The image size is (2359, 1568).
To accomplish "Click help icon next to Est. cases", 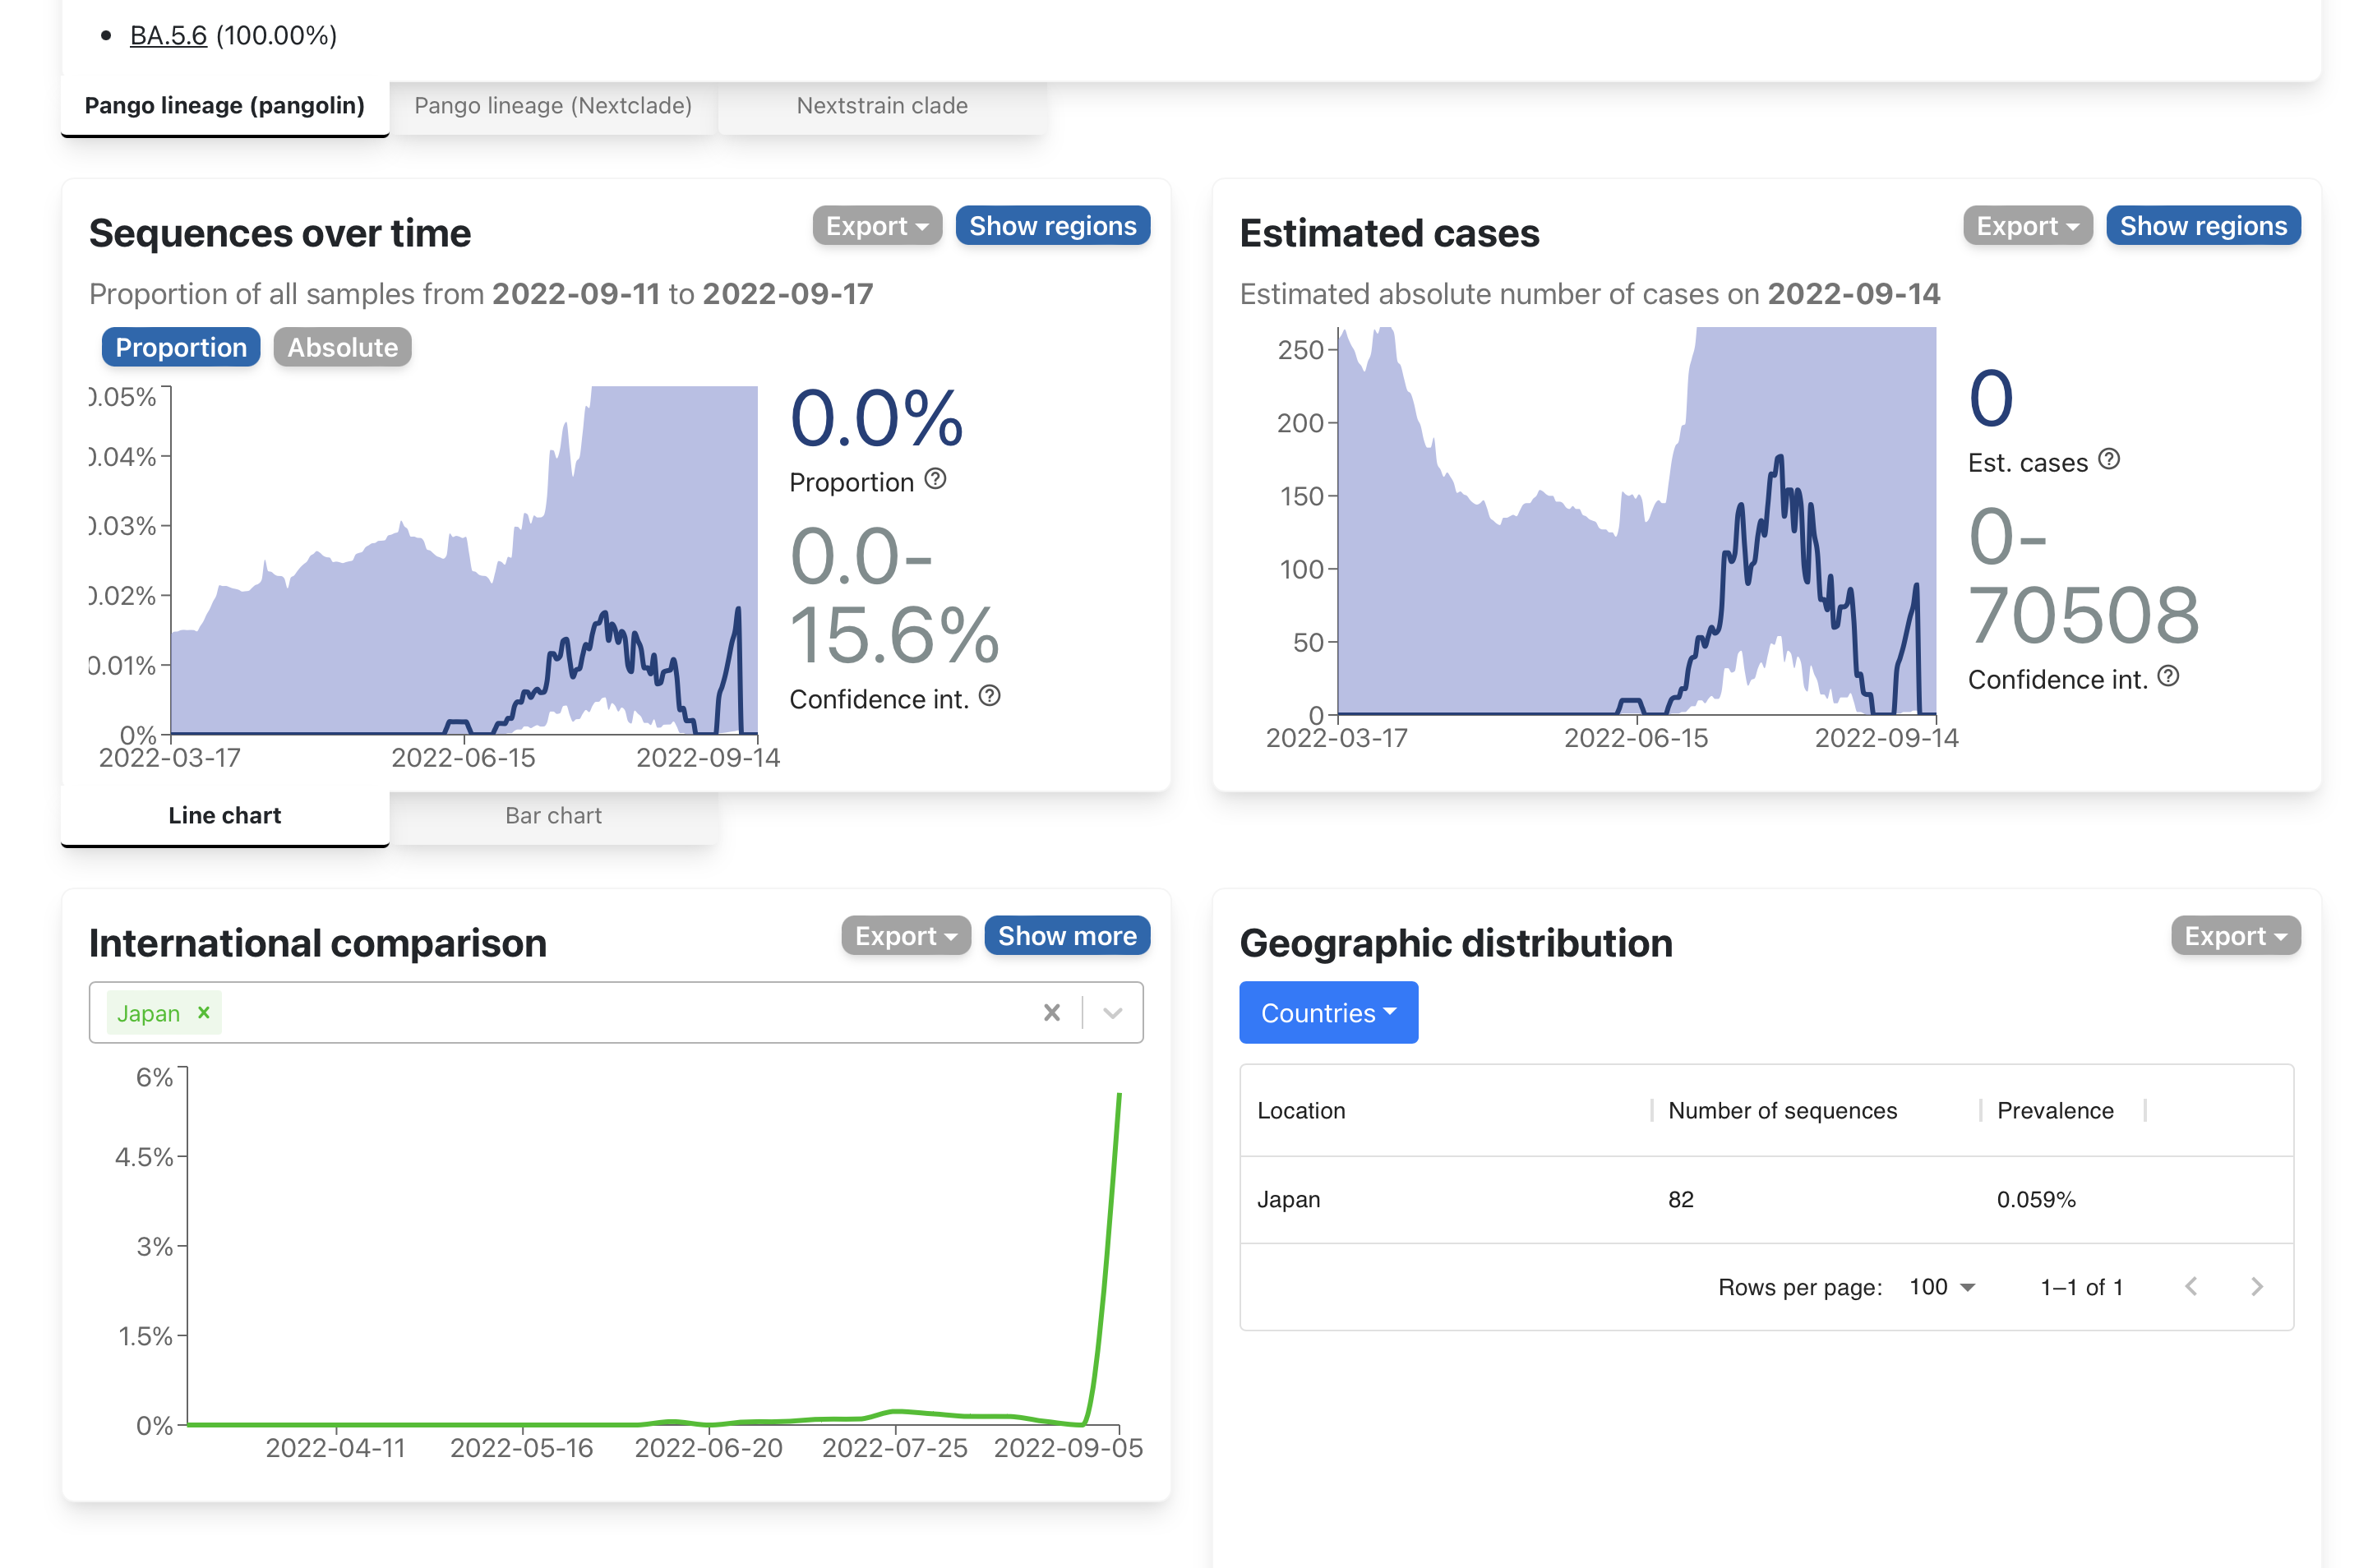I will coord(2109,459).
